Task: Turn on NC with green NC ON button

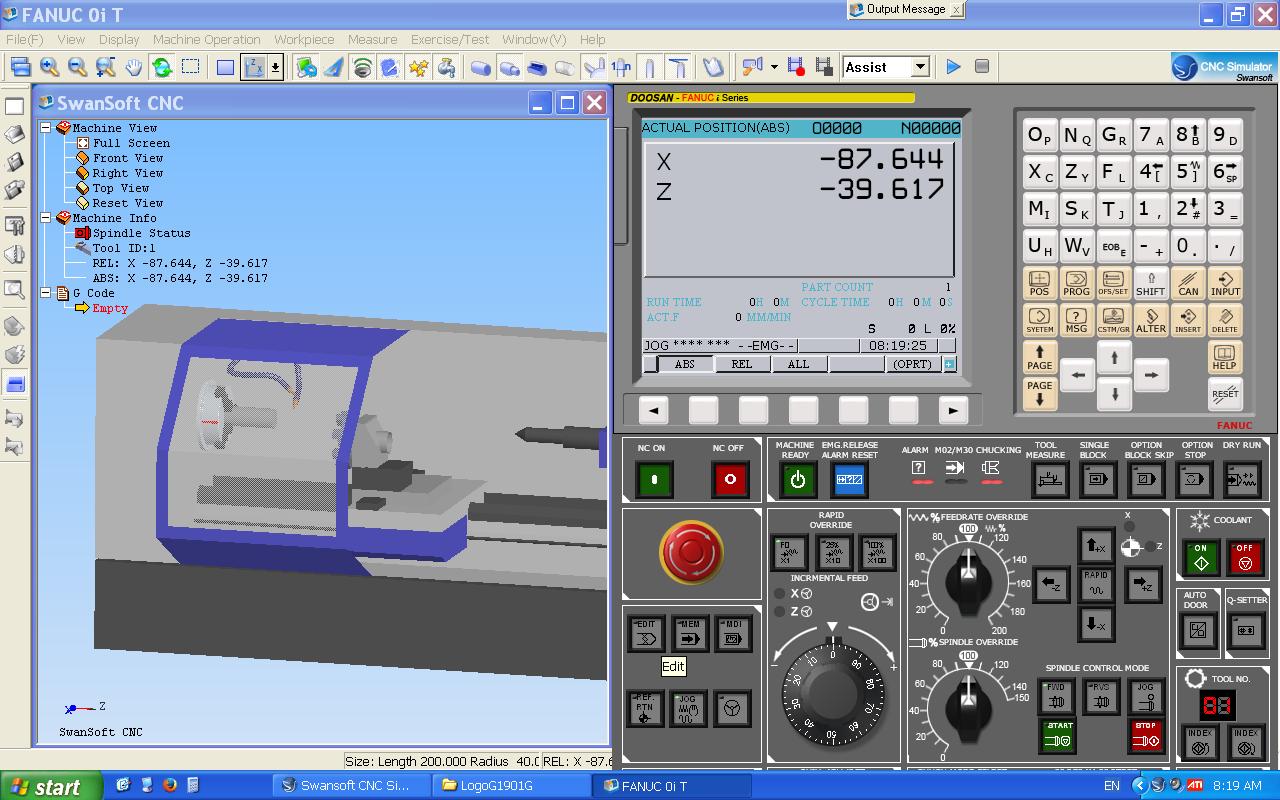Action: click(x=654, y=480)
